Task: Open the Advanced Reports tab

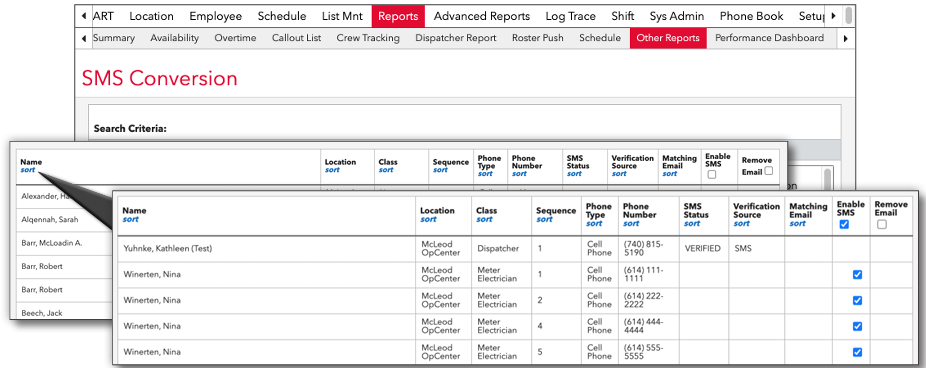Action: point(482,16)
